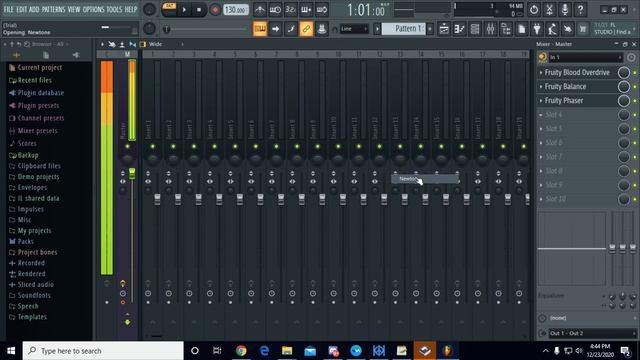Open the Mixer view icon
The height and width of the screenshot is (360, 640).
click(491, 29)
